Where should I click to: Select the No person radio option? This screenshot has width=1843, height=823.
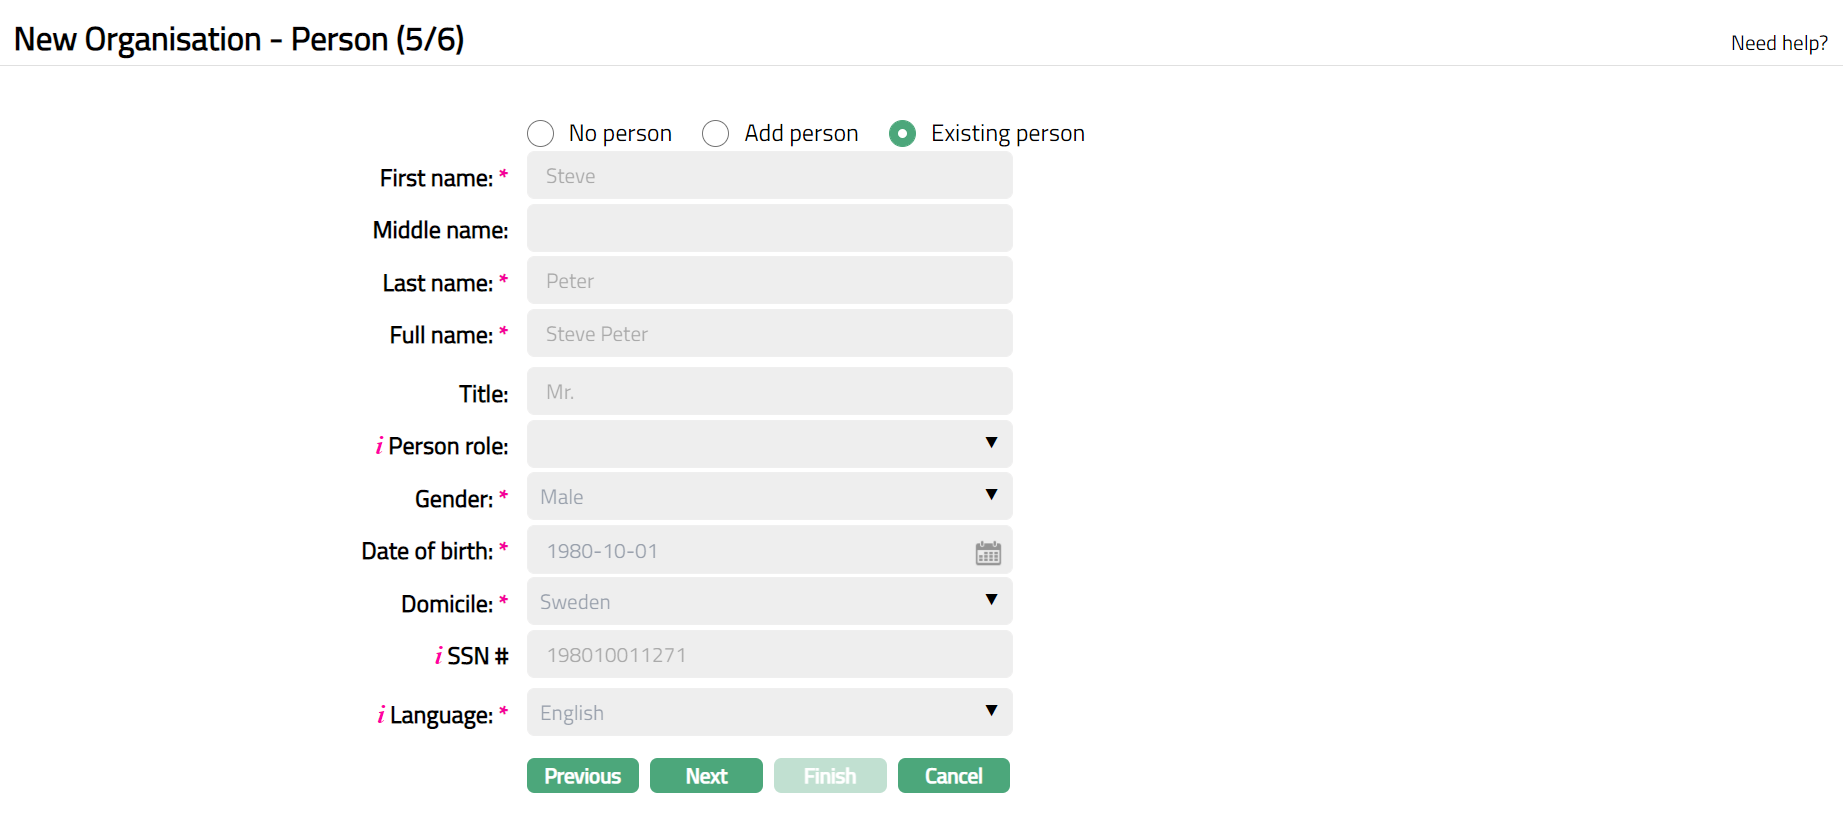click(x=541, y=134)
